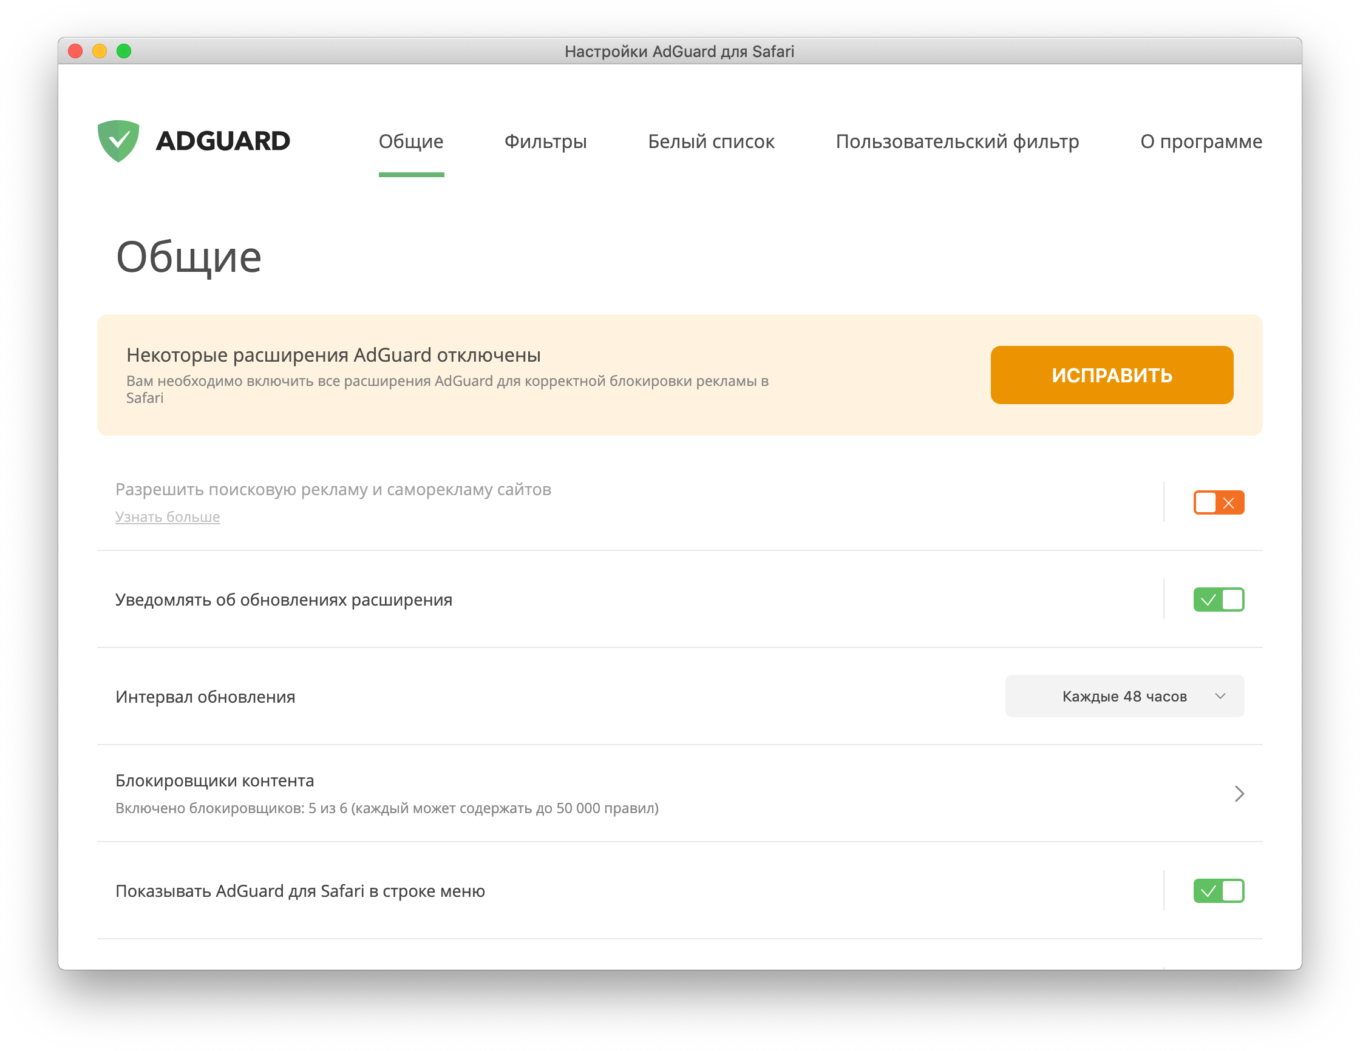Close the AdGuard settings window
Viewport: 1360px width, 1051px height.
click(x=75, y=51)
